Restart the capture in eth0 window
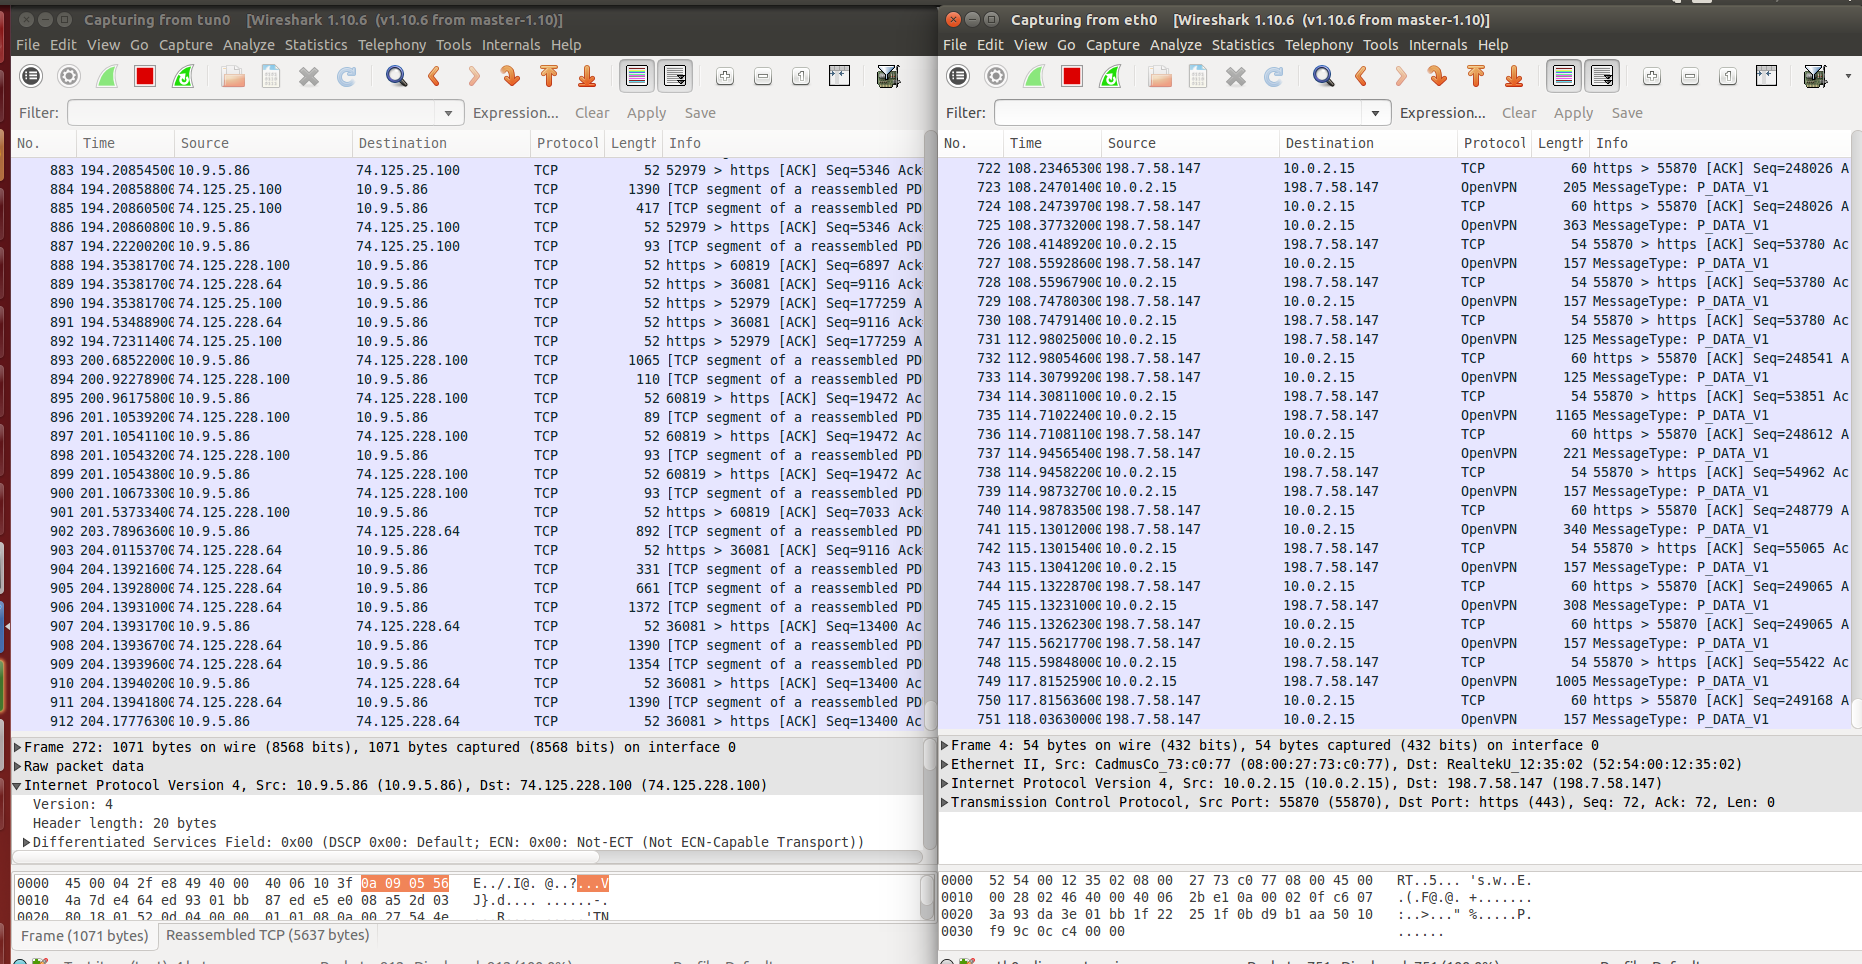The height and width of the screenshot is (964, 1862). pyautogui.click(x=1110, y=76)
